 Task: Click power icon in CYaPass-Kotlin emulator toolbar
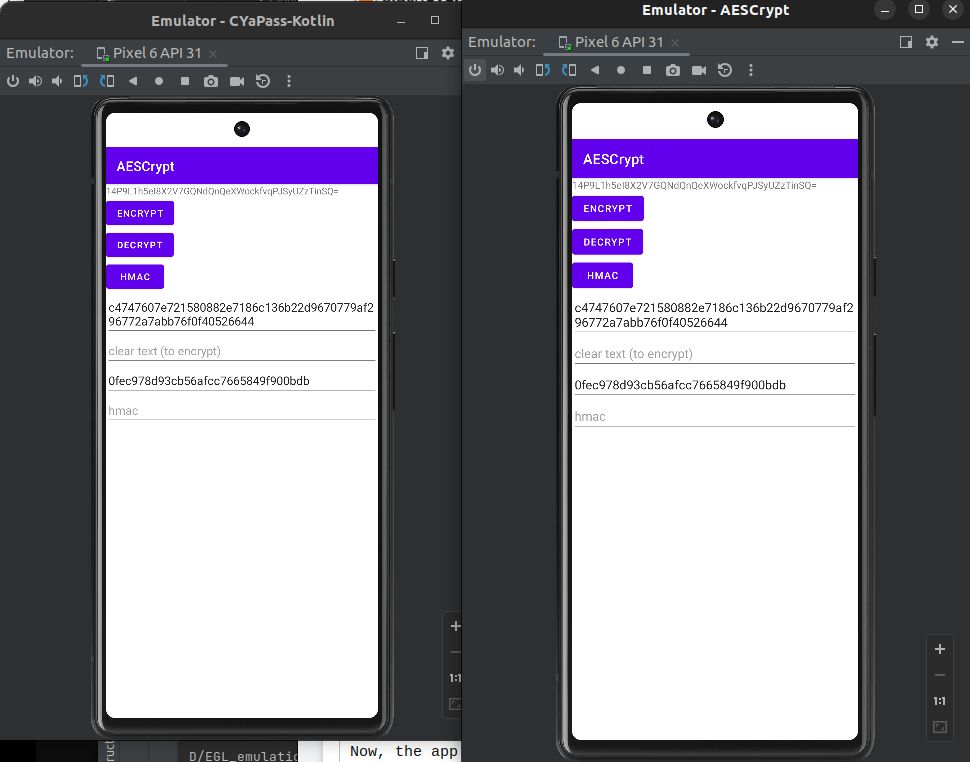tap(13, 81)
